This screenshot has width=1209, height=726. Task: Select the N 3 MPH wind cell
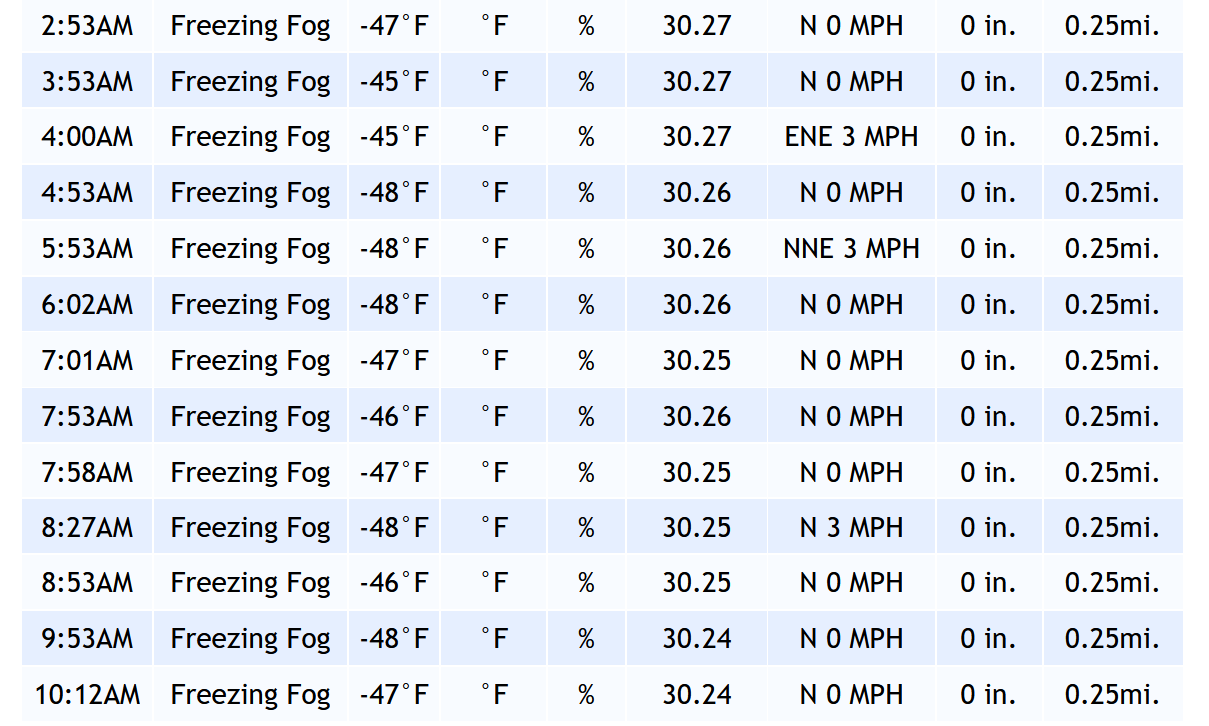tap(851, 527)
